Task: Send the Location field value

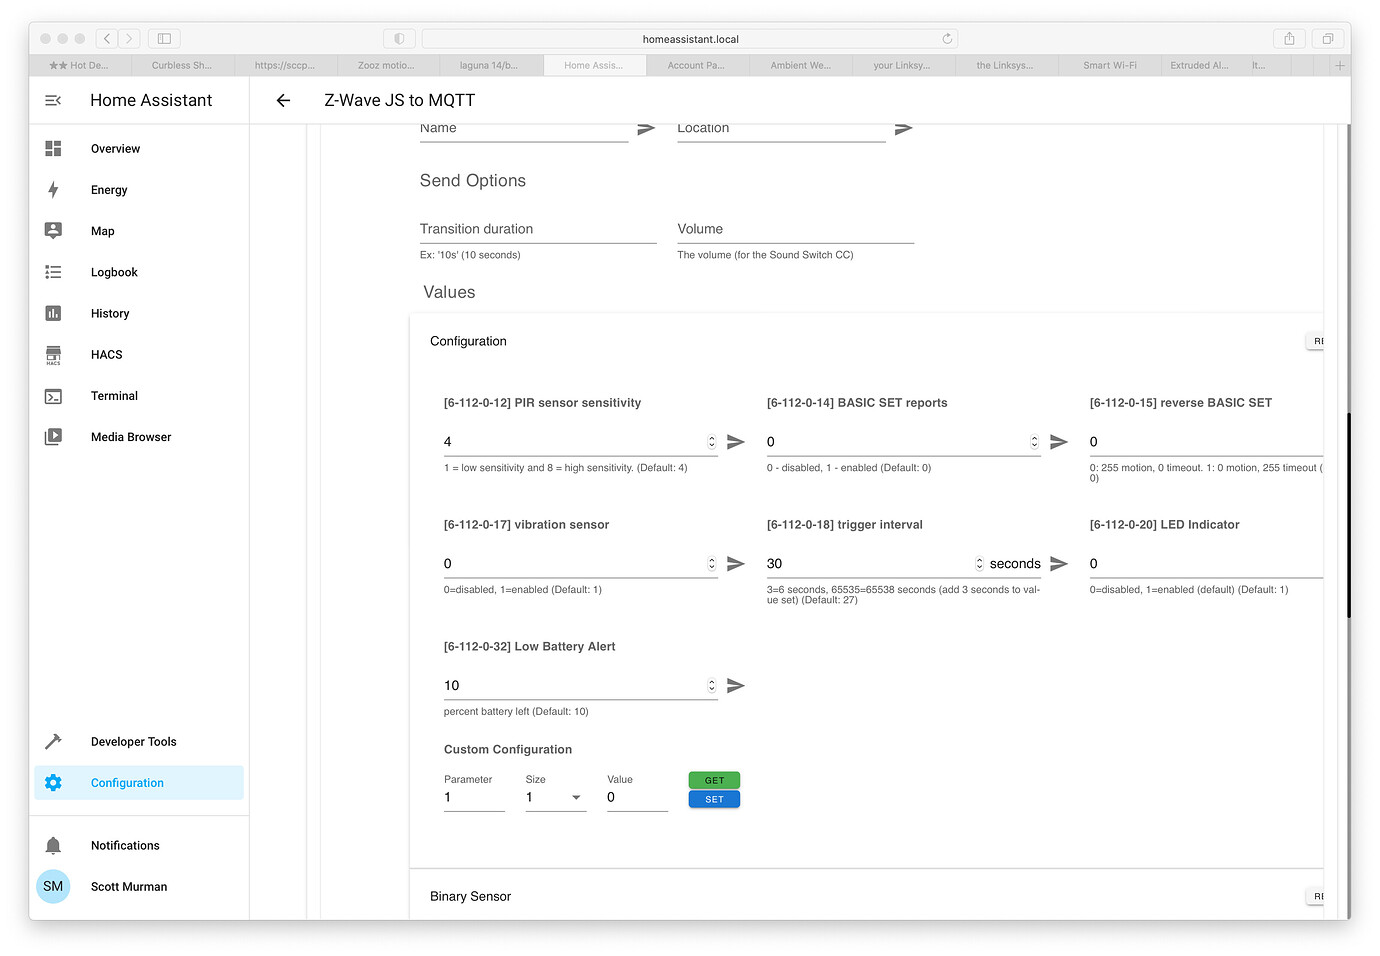Action: click(x=903, y=128)
